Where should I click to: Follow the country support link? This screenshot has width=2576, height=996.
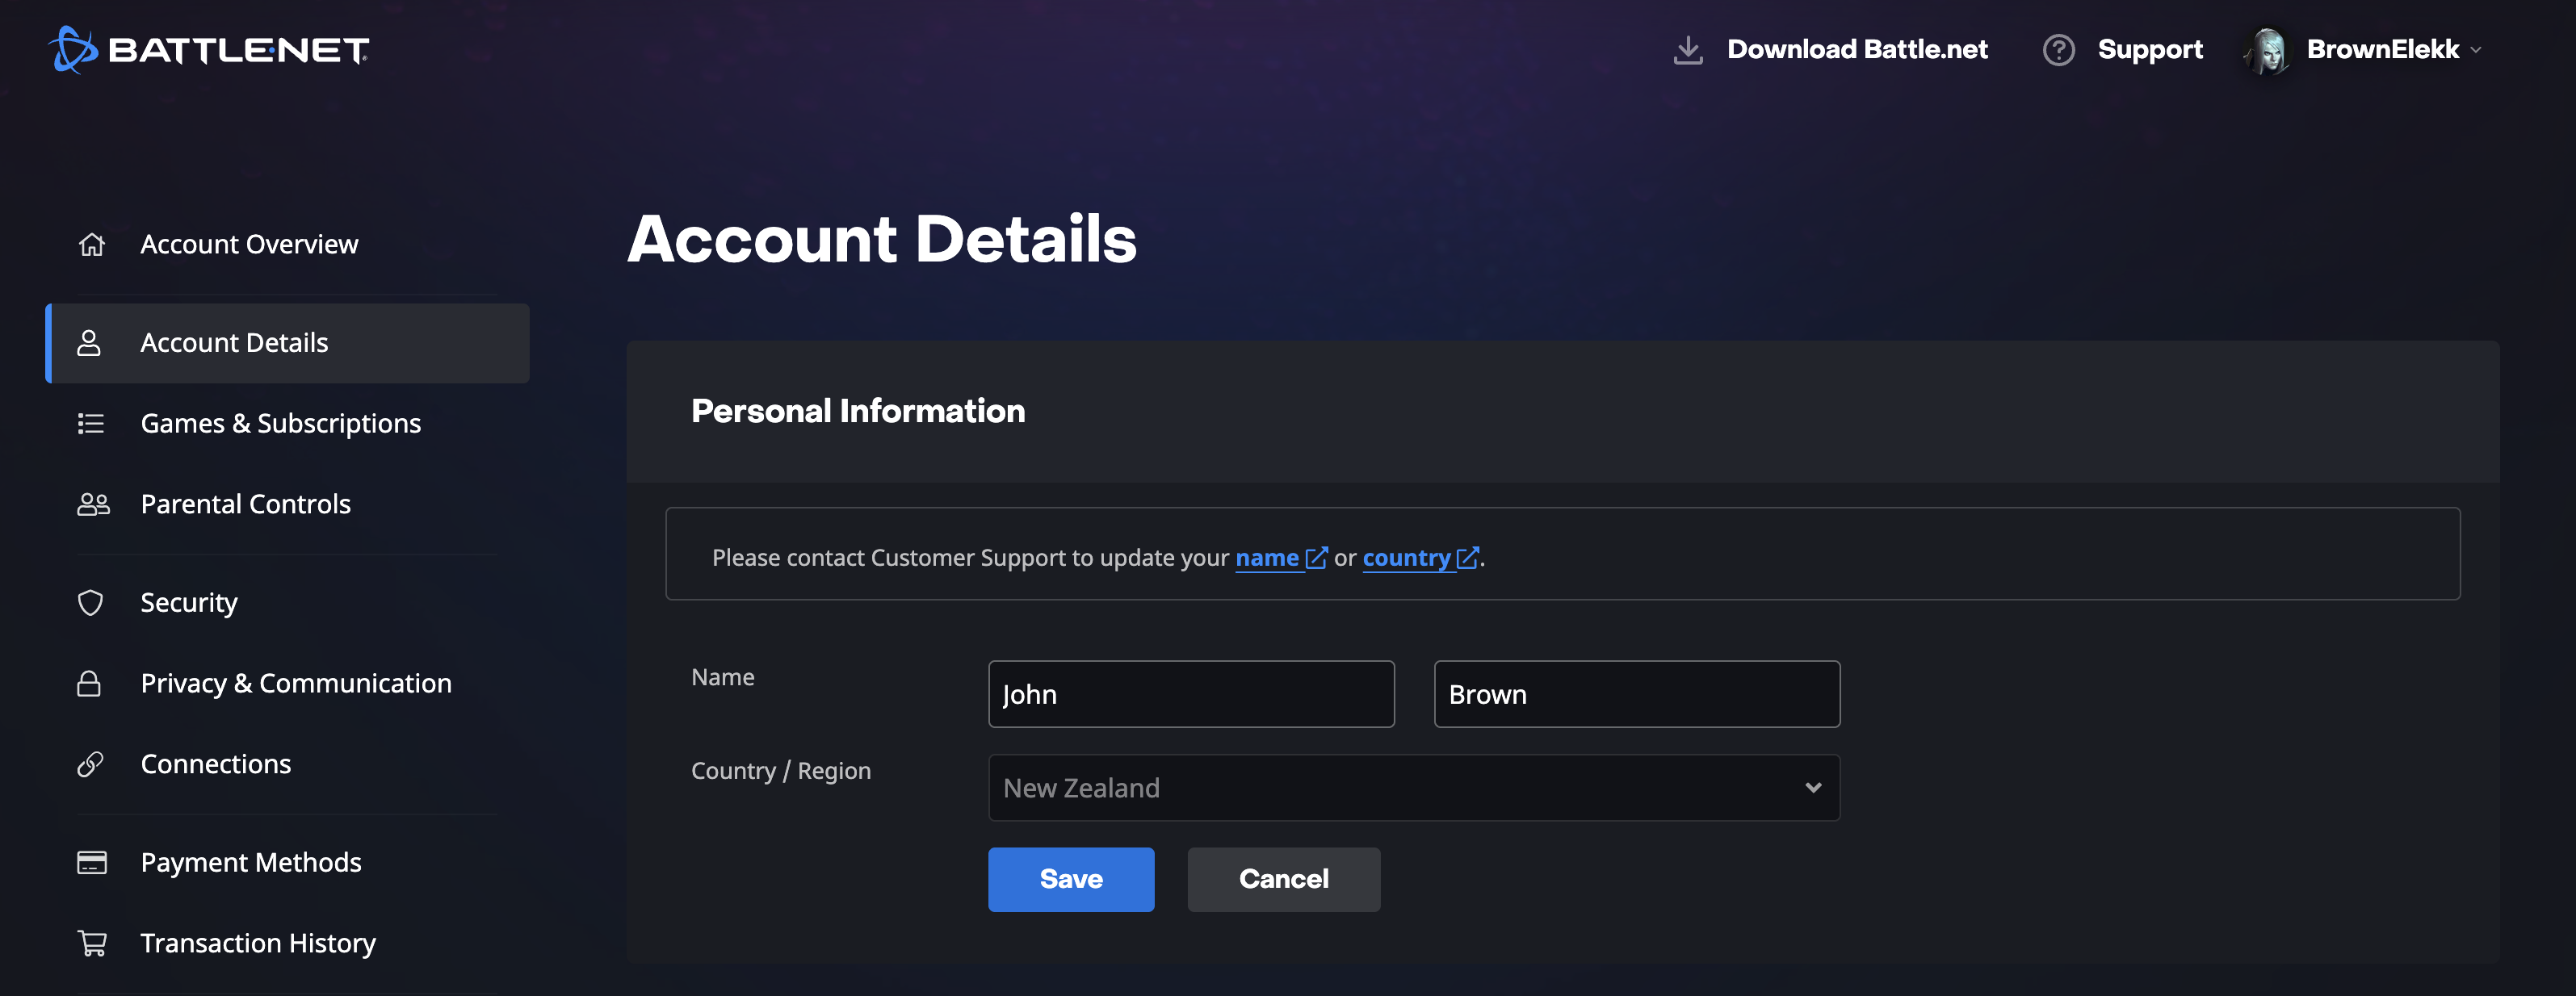1406,558
